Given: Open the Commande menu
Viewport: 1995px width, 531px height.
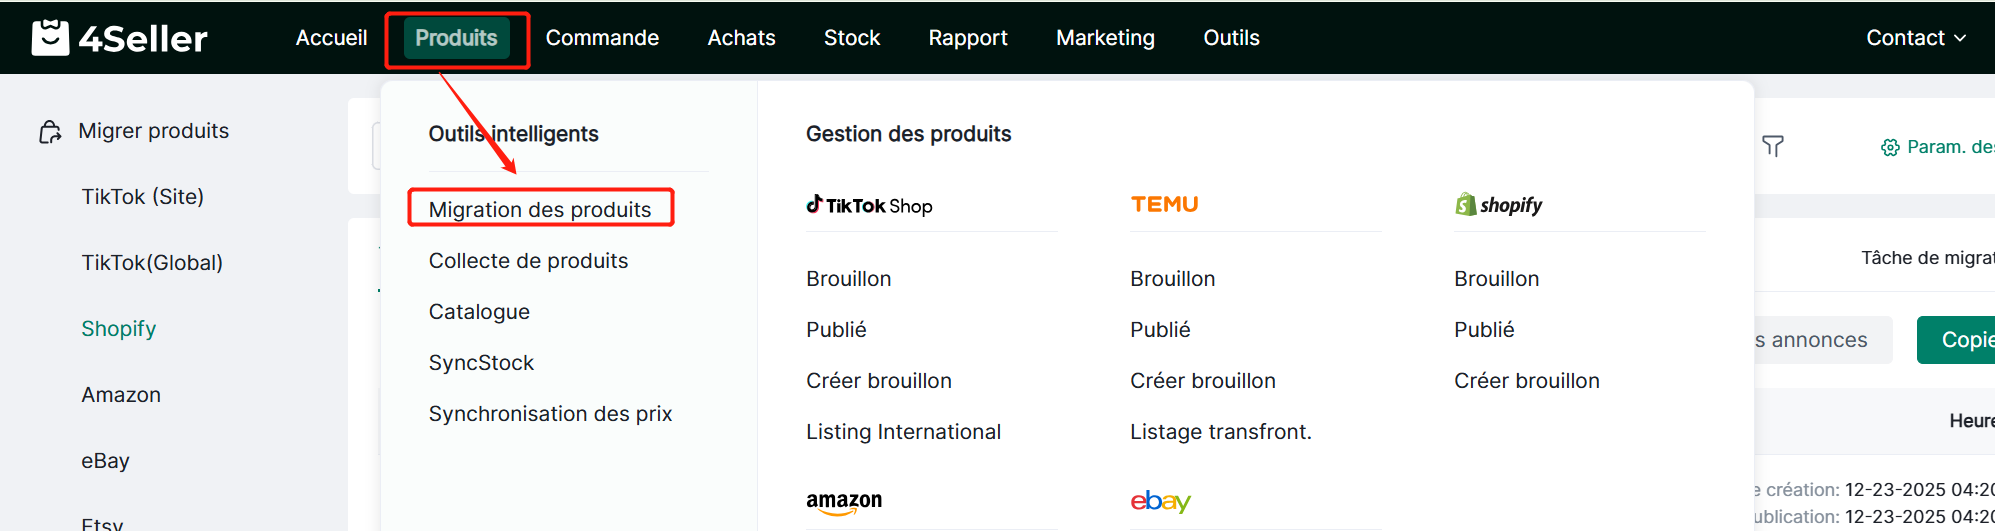Looking at the screenshot, I should point(602,38).
